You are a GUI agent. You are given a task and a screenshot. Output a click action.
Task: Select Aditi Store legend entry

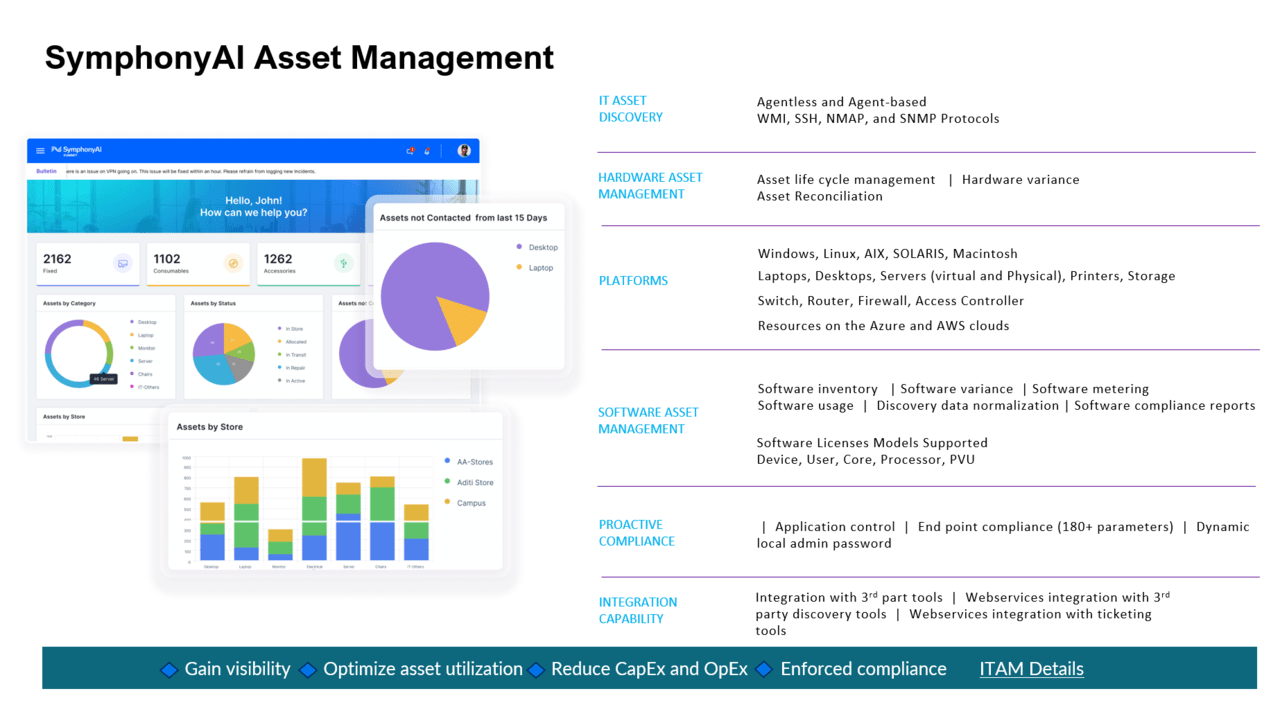click(468, 483)
